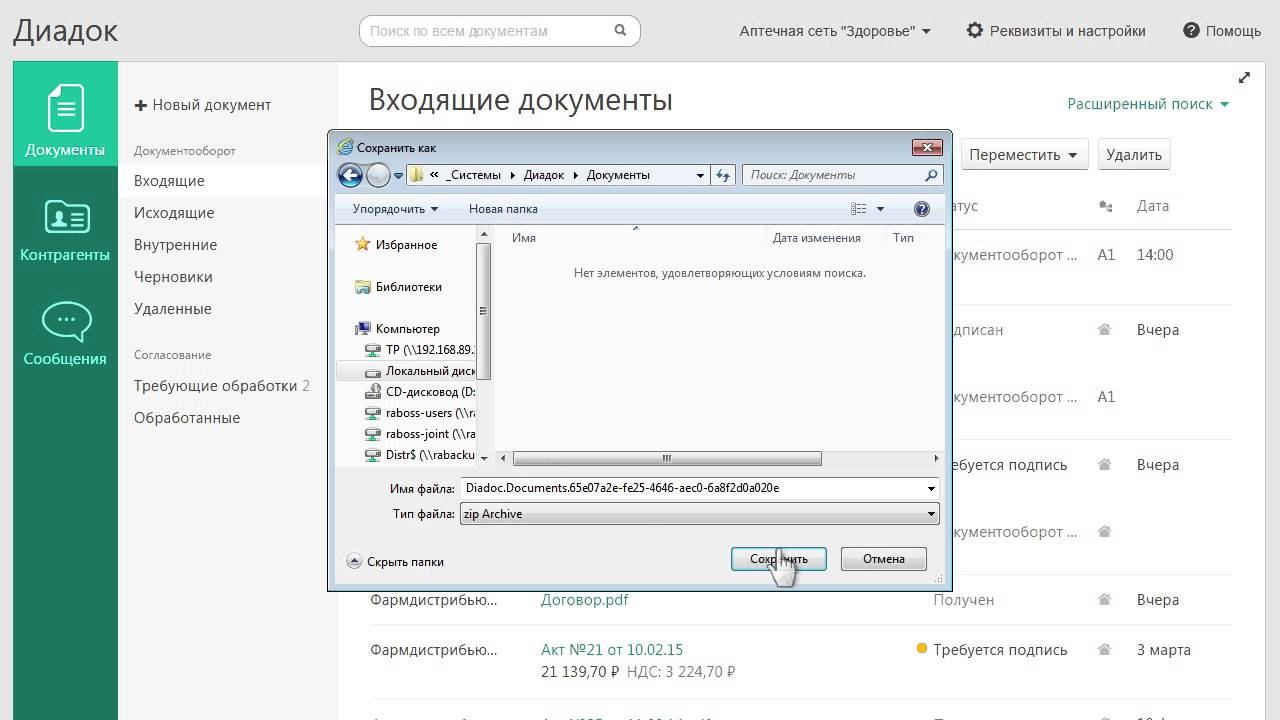Open the Аптечная сеть "Здоровье" organization dropdown

tap(835, 31)
